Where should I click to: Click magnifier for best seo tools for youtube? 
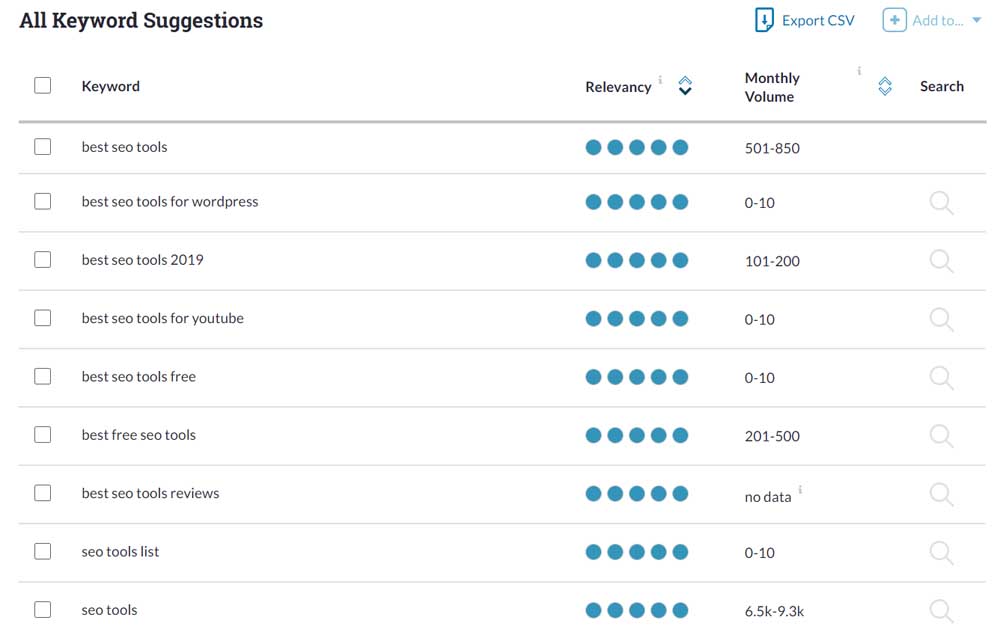[941, 320]
